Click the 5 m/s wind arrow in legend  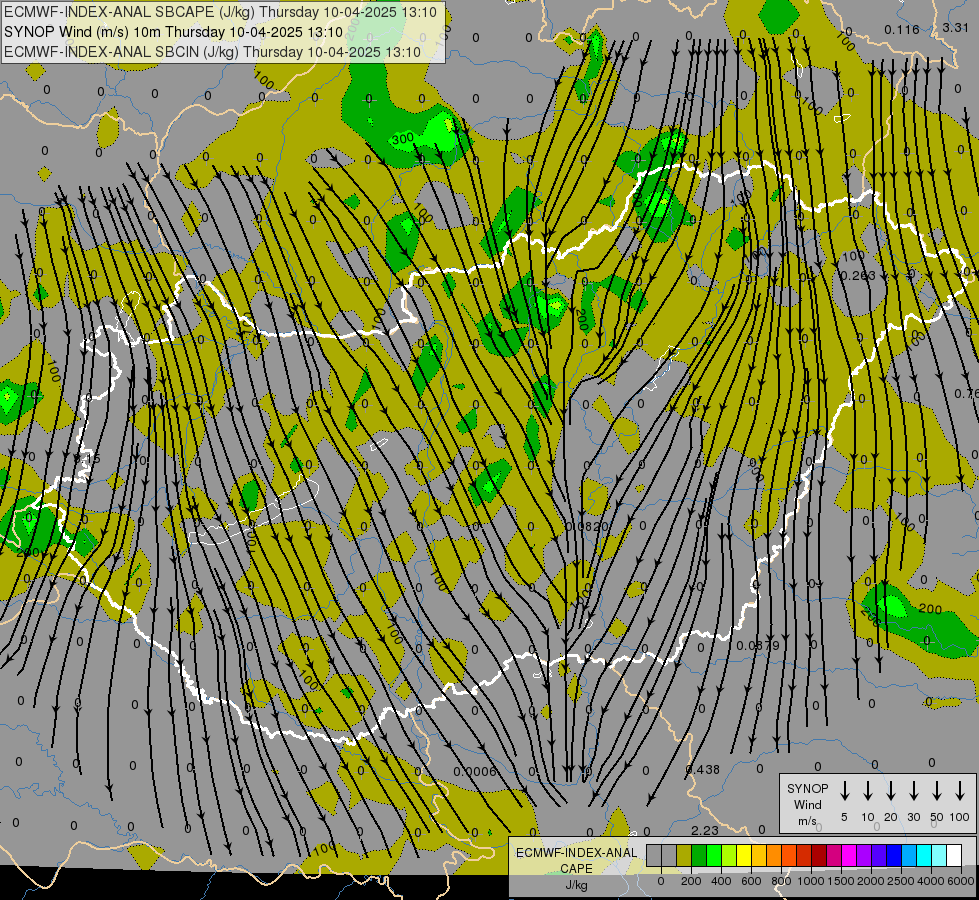[x=844, y=791]
